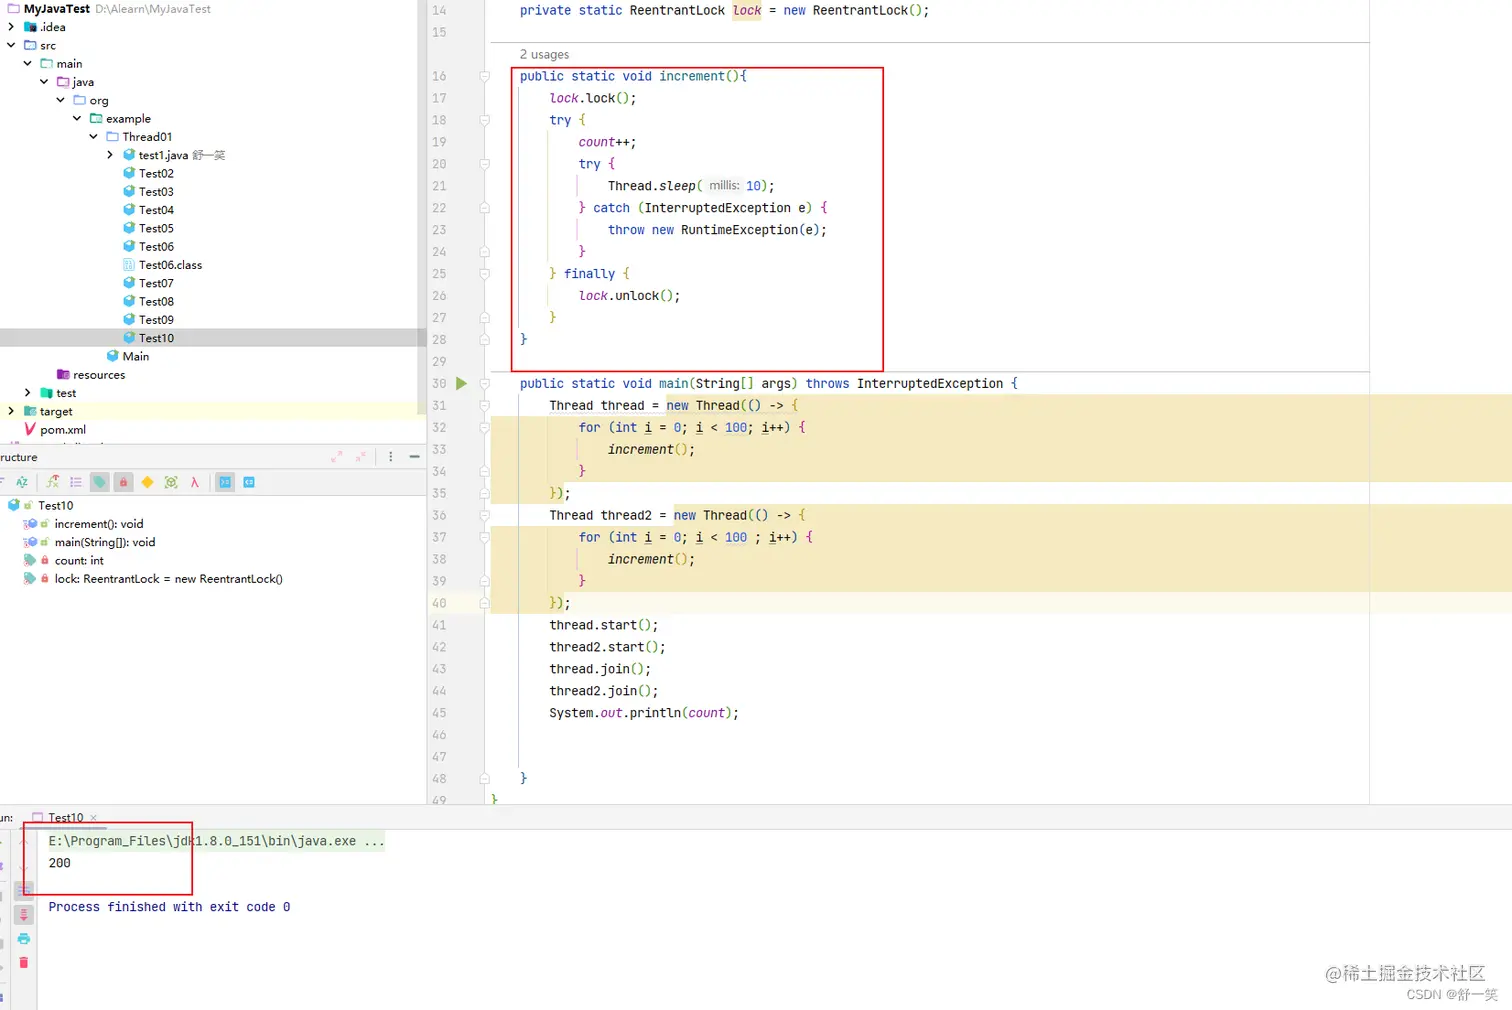This screenshot has width=1512, height=1010.
Task: Collapse the java folder
Action: tap(44, 82)
